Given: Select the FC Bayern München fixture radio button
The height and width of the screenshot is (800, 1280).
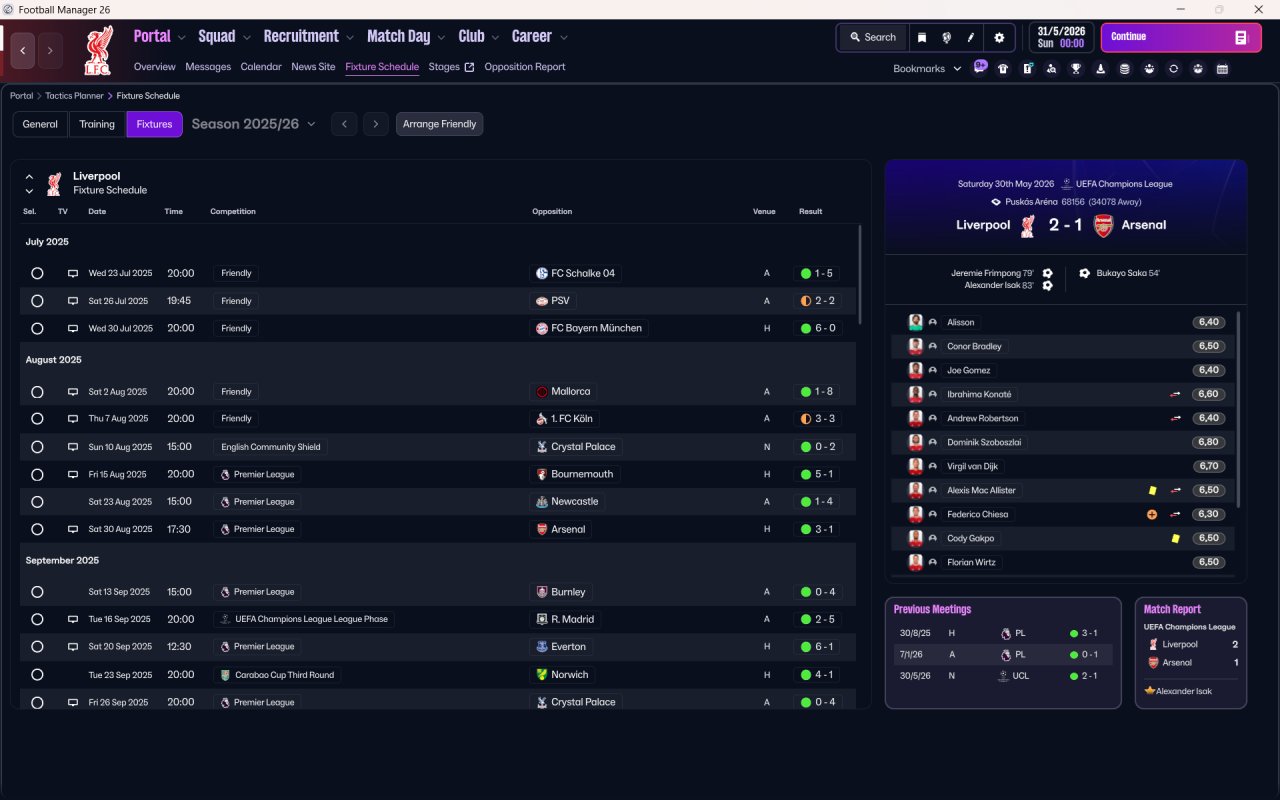Looking at the screenshot, I should coord(37,328).
